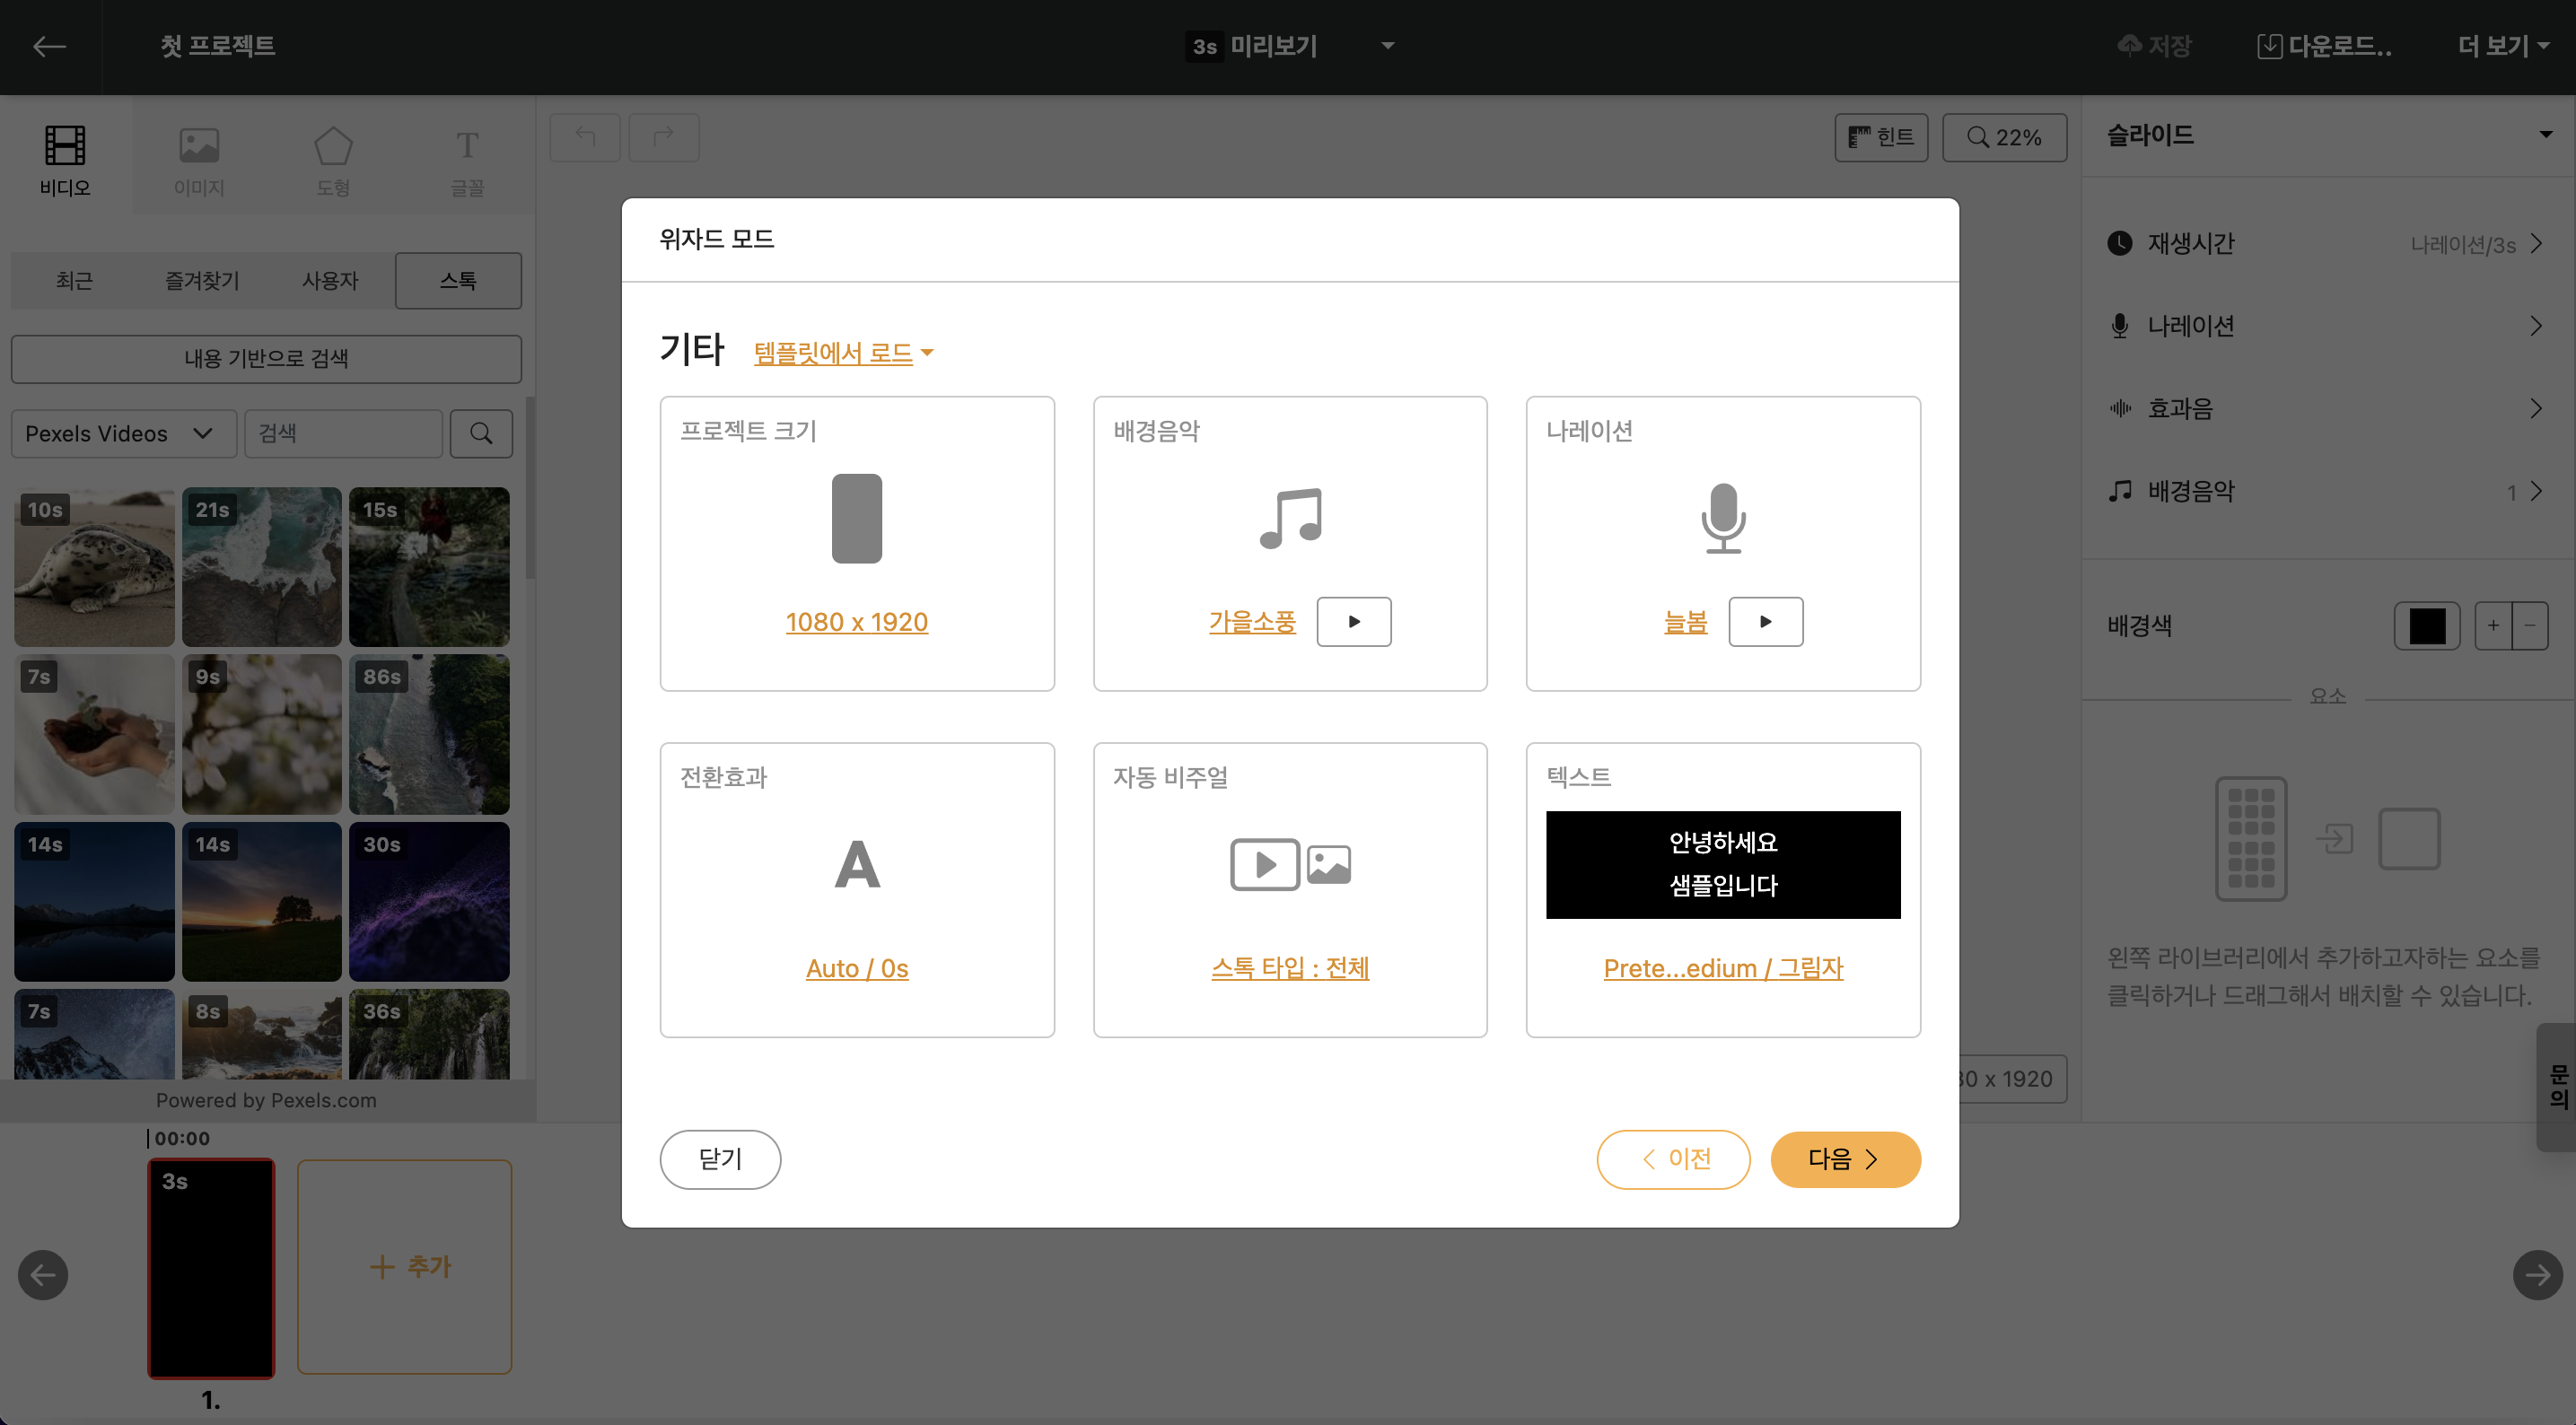Expand the 재생시간 row
The width and height of the screenshot is (2576, 1425).
click(x=2327, y=243)
